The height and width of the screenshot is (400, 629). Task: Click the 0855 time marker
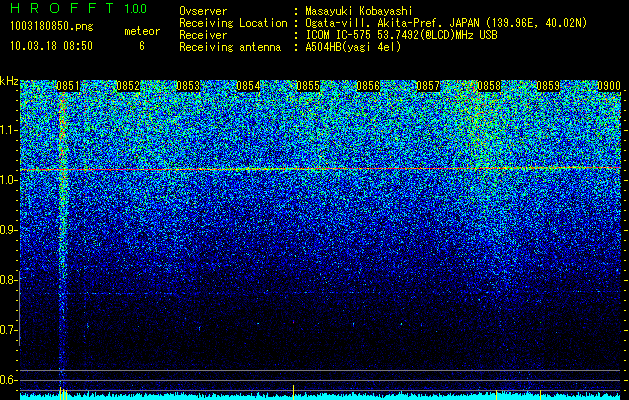tap(308, 86)
